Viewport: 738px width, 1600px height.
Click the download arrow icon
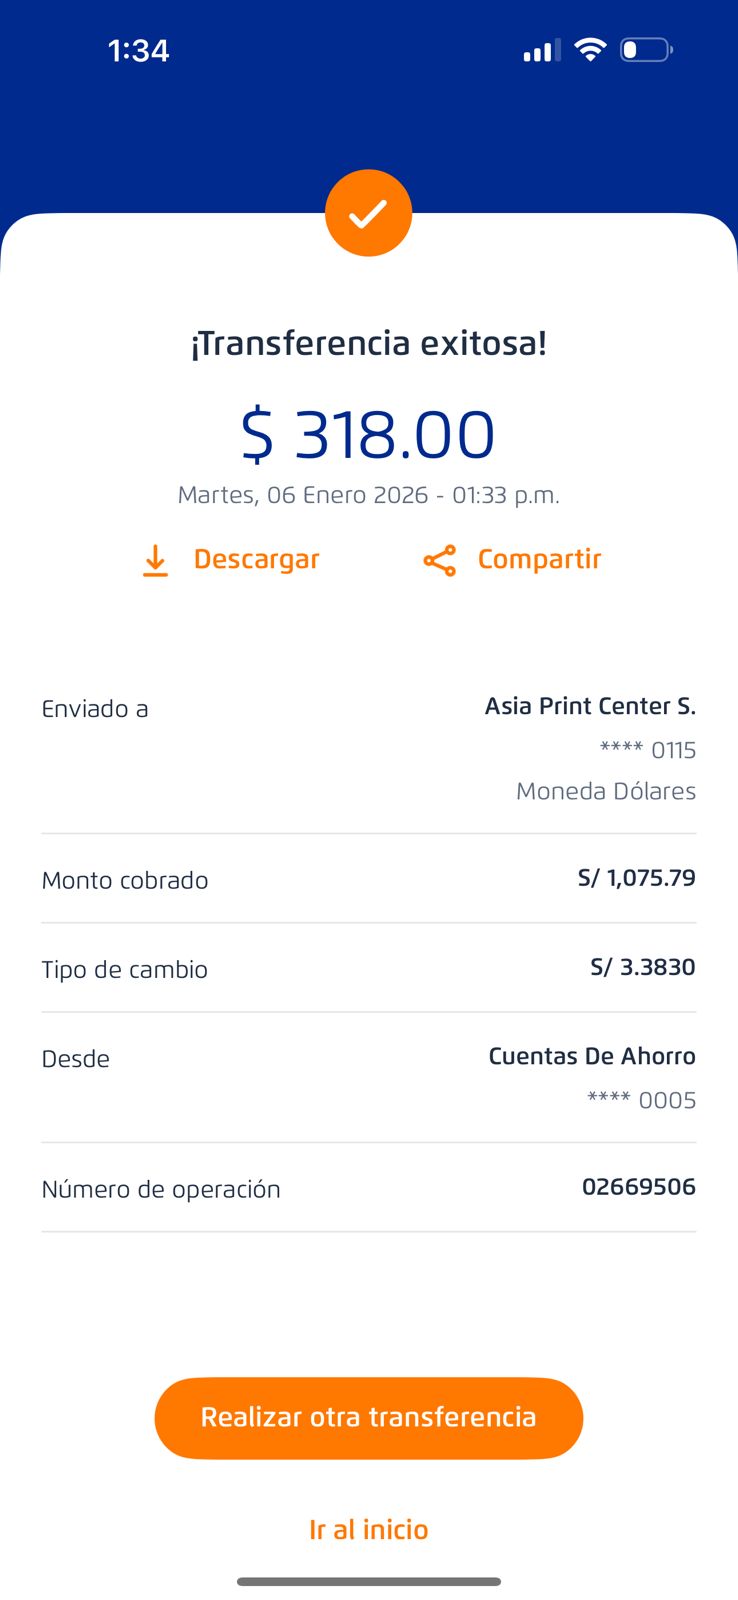tap(155, 560)
